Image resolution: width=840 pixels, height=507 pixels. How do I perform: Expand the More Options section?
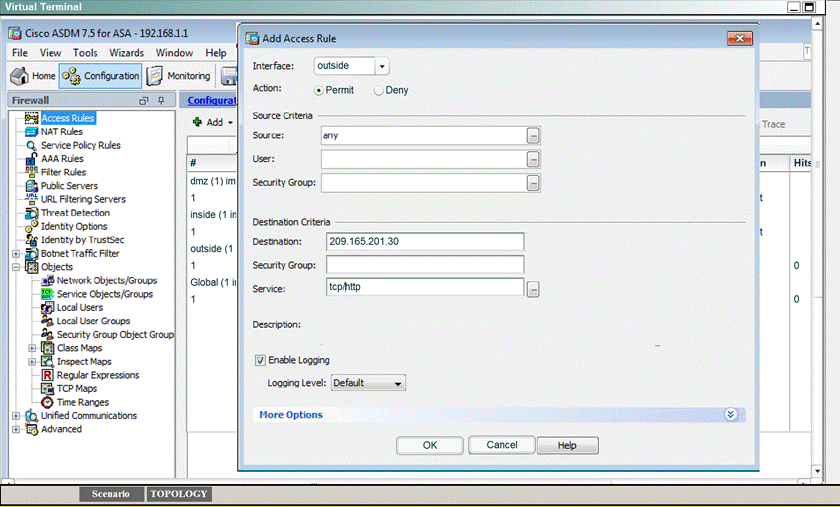(730, 415)
